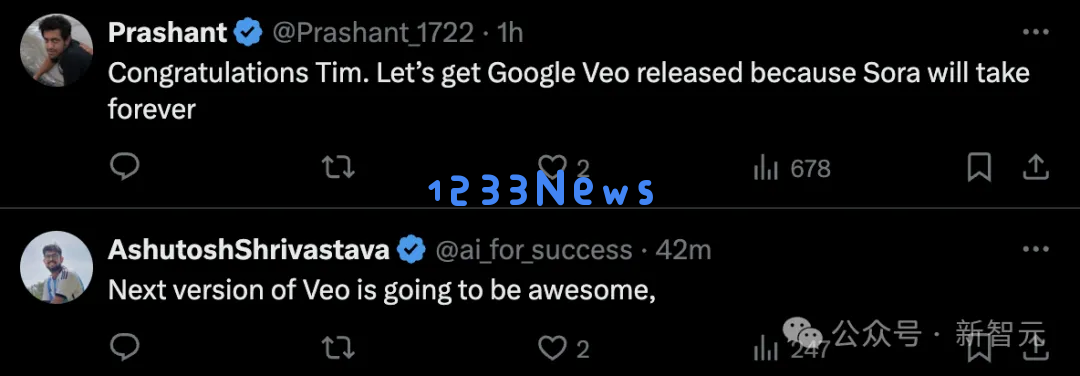Reply to AshutoshShrivastava's tweet
The image size is (1080, 376).
[125, 348]
